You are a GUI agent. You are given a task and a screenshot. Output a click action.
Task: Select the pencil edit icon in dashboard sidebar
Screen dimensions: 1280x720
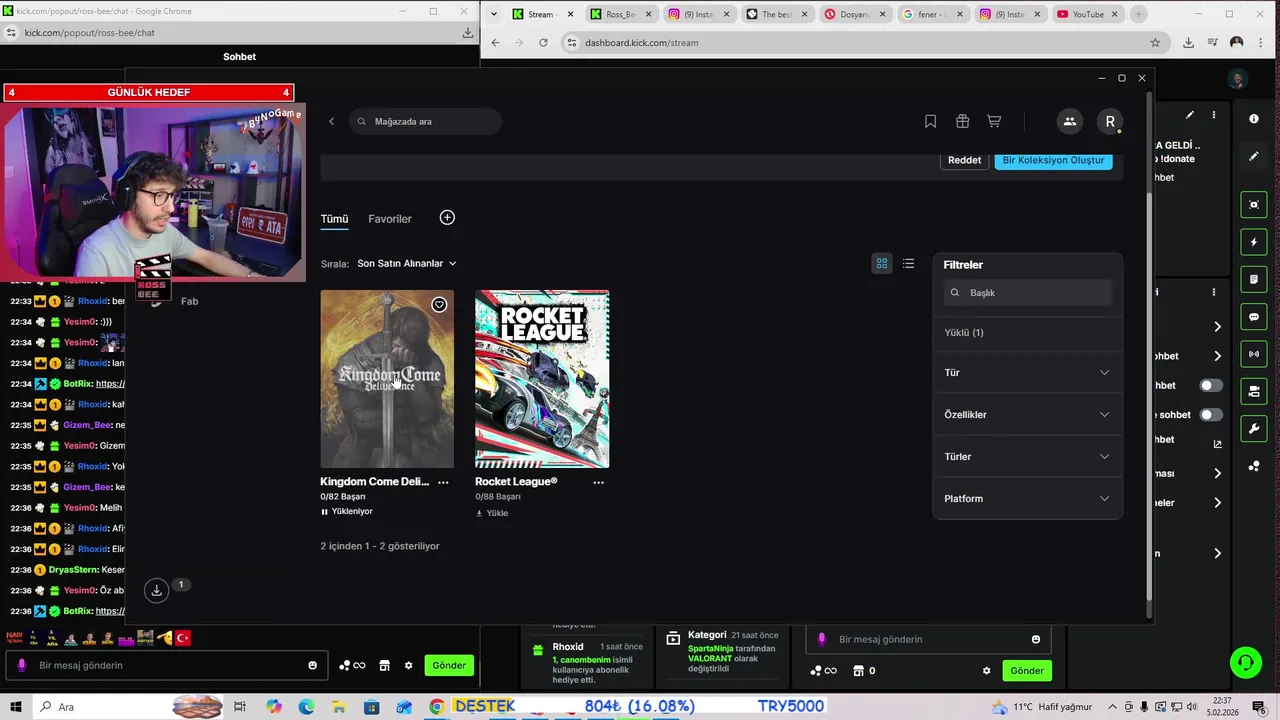click(x=1254, y=156)
